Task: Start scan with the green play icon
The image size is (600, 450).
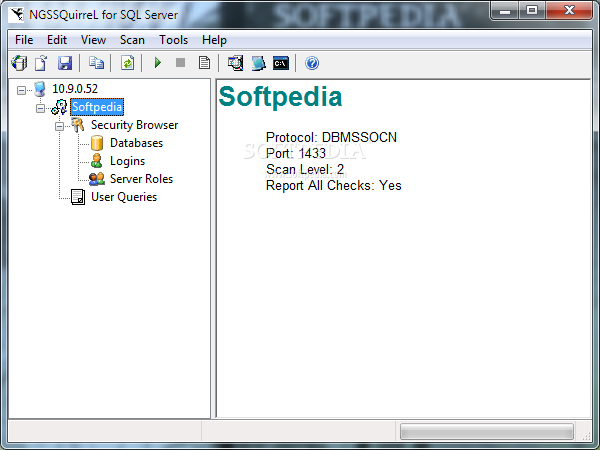Action: (158, 63)
